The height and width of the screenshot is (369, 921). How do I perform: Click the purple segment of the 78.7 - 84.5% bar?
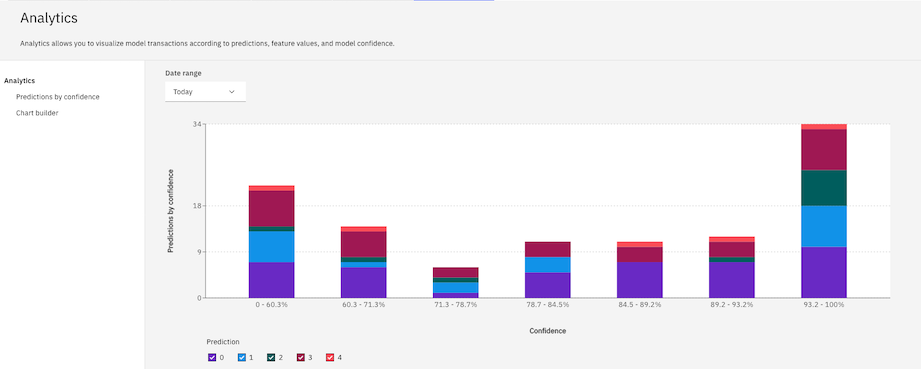[x=547, y=285]
